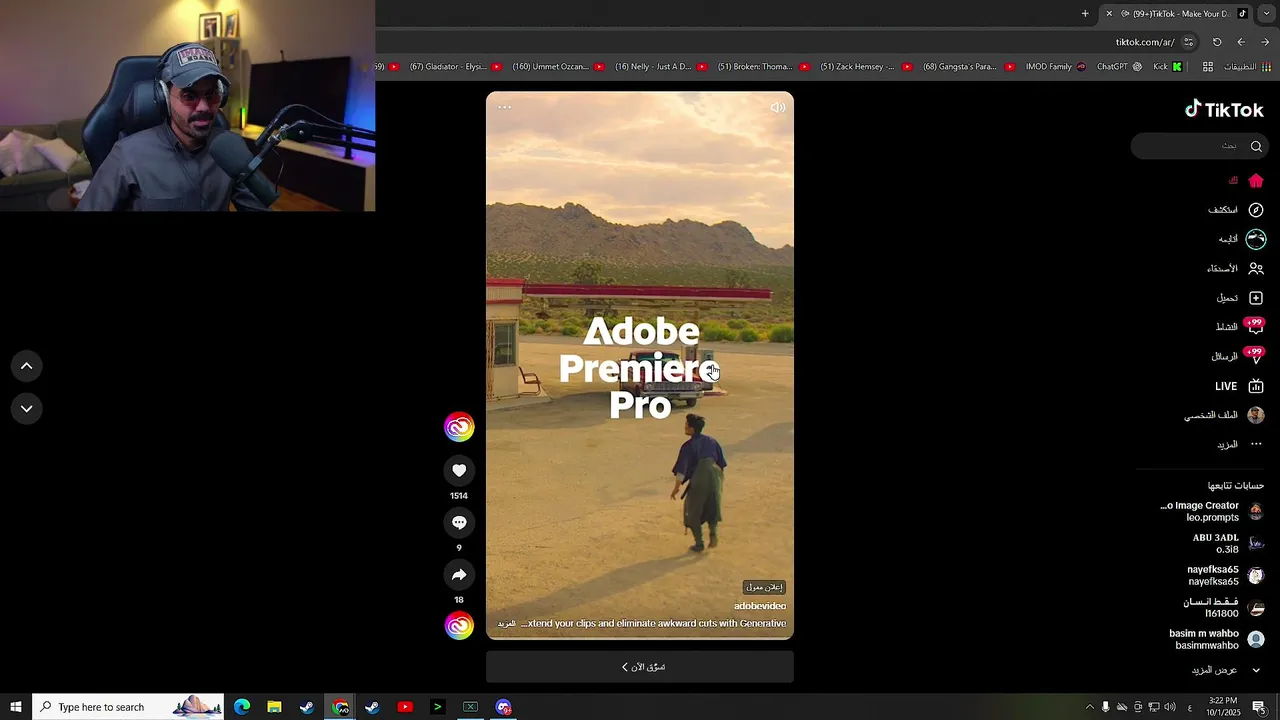Open nayefksa65 followed account
Viewport: 1280px width, 720px height.
pyautogui.click(x=1225, y=576)
